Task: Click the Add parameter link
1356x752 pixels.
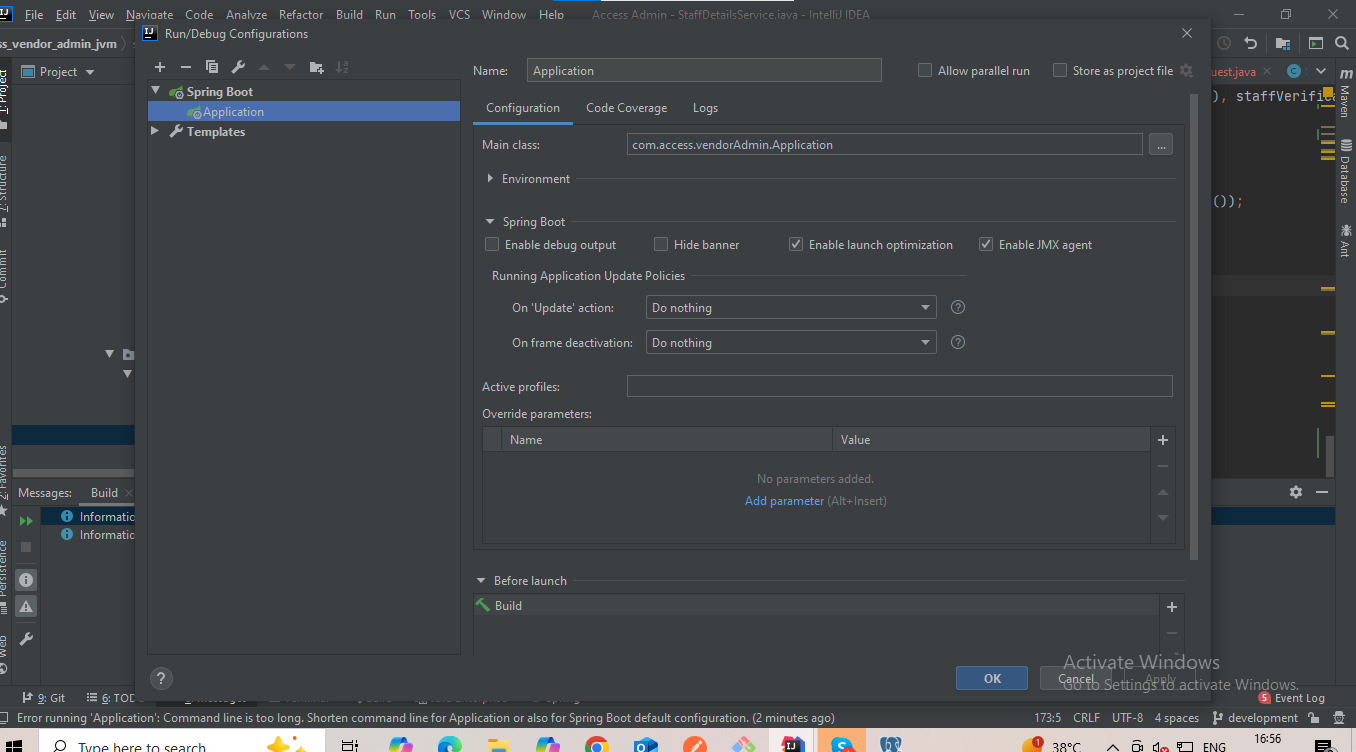Action: click(x=784, y=501)
